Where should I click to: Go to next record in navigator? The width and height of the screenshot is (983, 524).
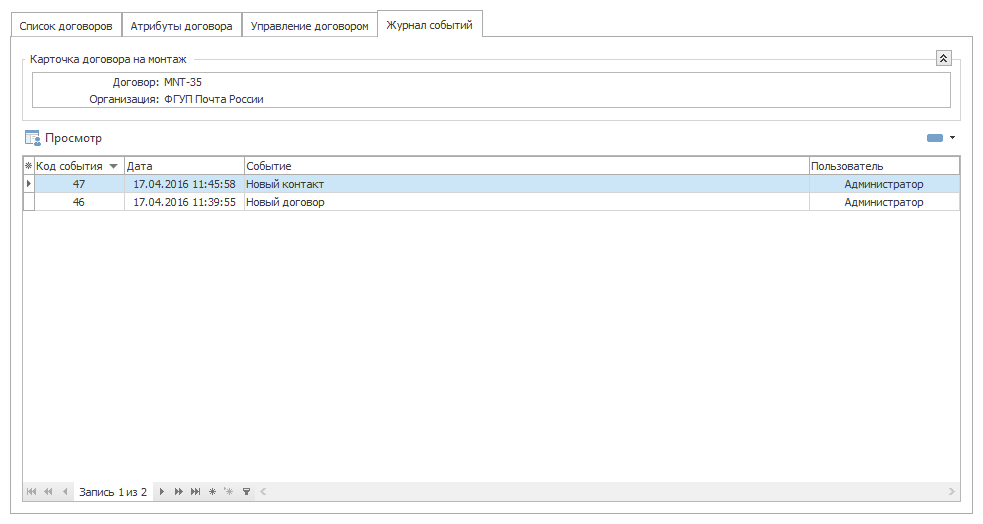pos(162,492)
